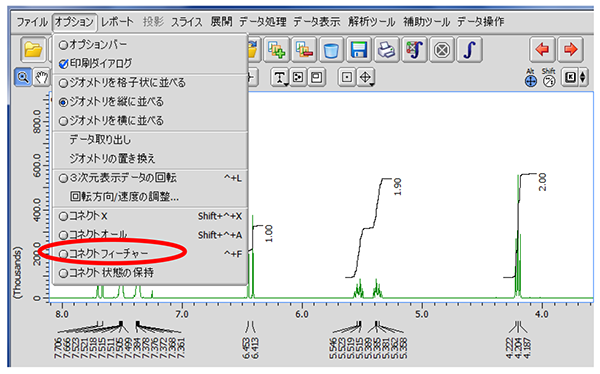Open the データ処理 menu
The image size is (600, 374).
pyautogui.click(x=262, y=22)
